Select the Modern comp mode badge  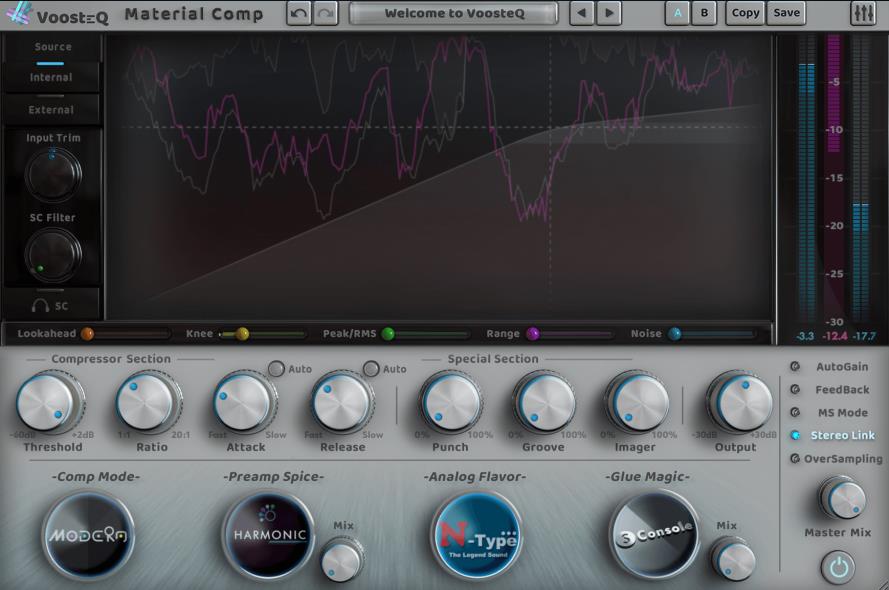pos(87,535)
